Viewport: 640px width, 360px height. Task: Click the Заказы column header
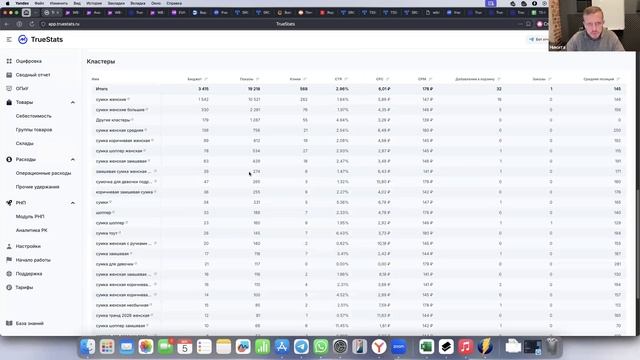coord(539,79)
